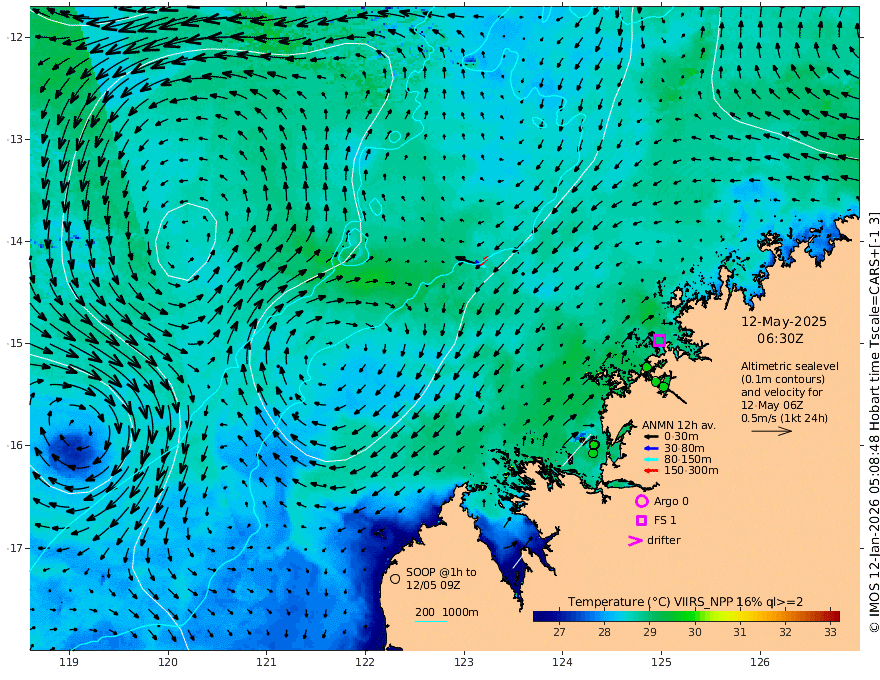The height and width of the screenshot is (680, 880).
Task: Click the -14 latitude axis label
Action: tap(15, 241)
